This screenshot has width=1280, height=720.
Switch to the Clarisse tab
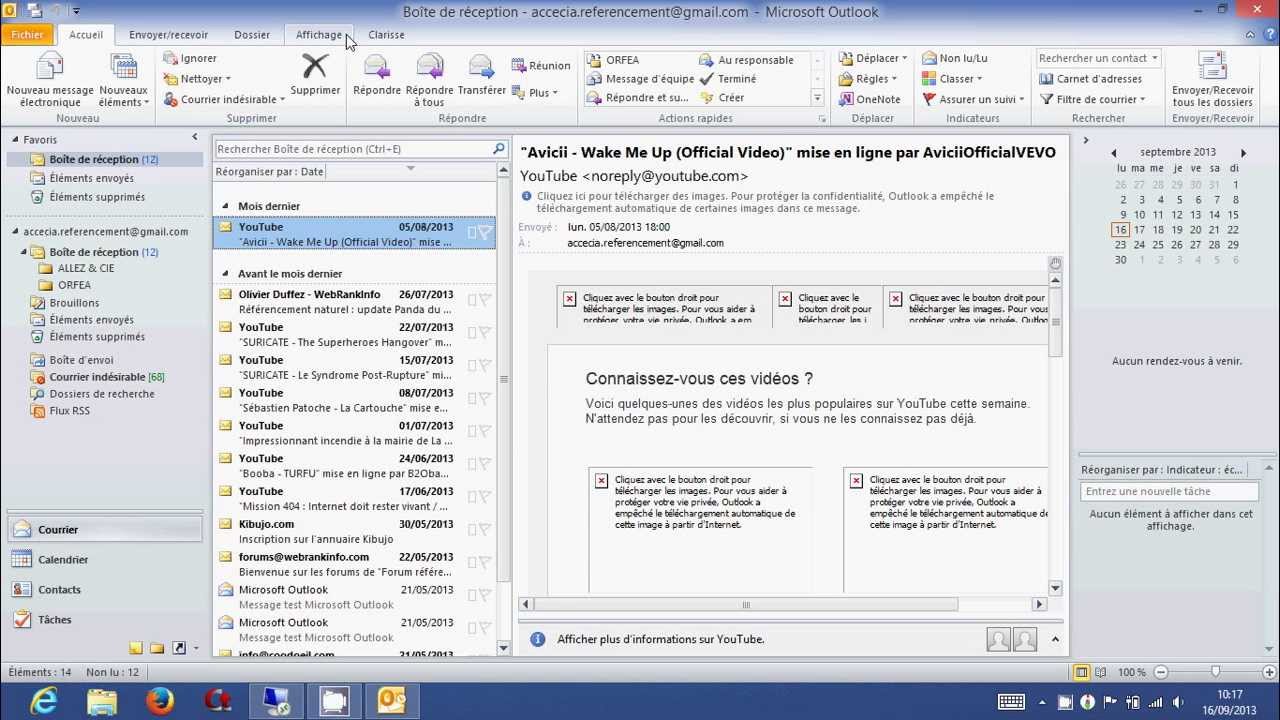(x=386, y=35)
